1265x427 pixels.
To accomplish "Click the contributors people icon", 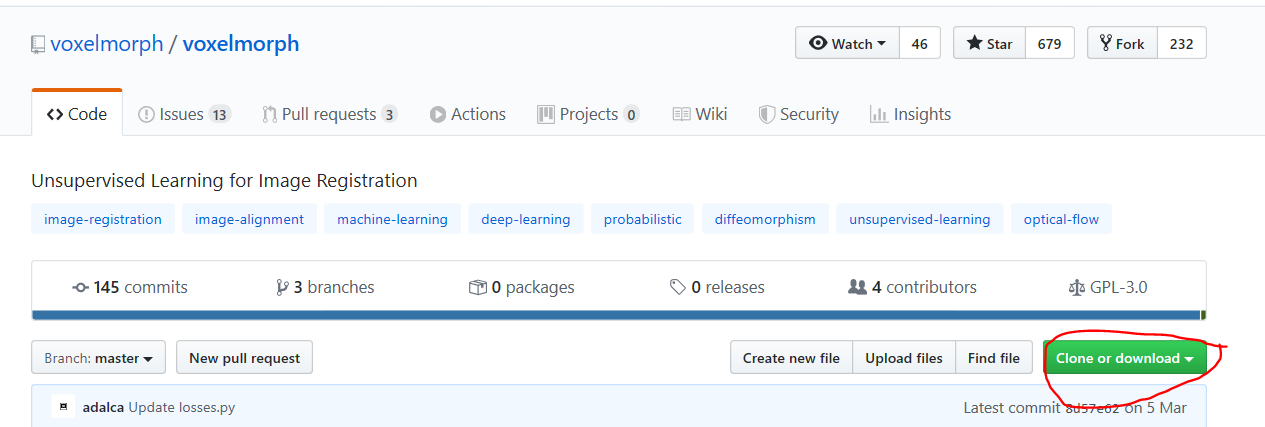I will (857, 288).
